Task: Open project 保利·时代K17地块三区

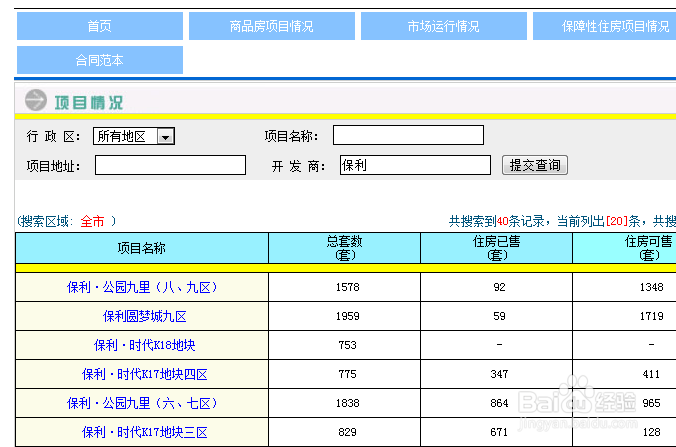Action: coord(144,432)
